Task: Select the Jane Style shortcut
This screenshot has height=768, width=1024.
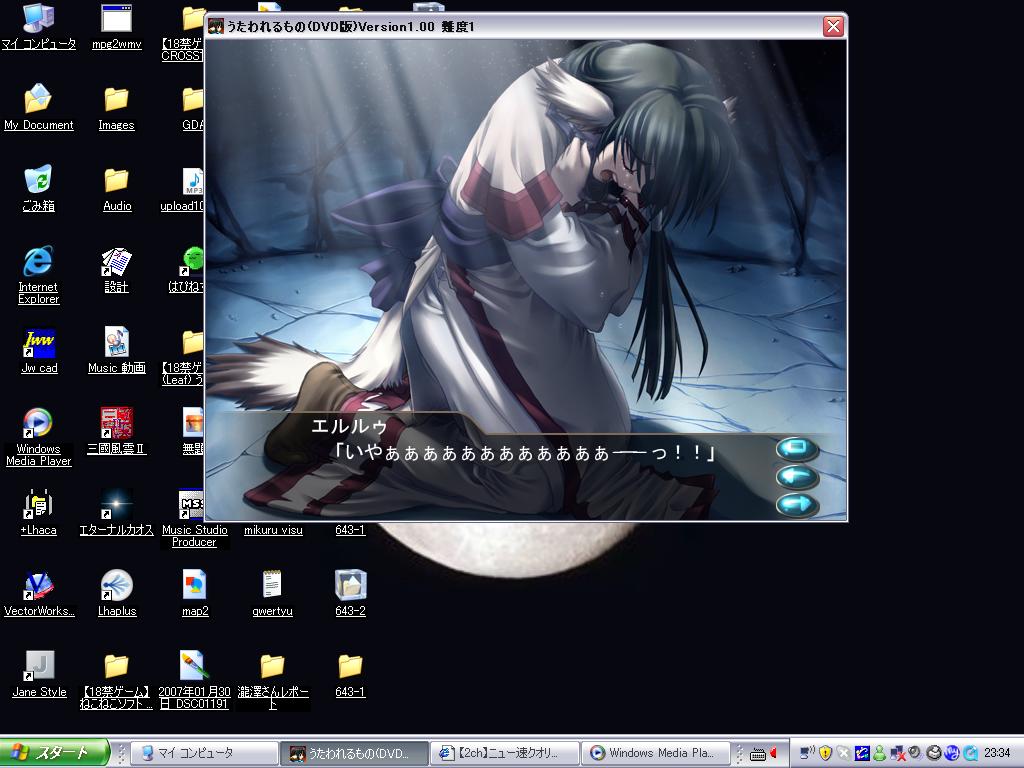Action: pos(39,674)
